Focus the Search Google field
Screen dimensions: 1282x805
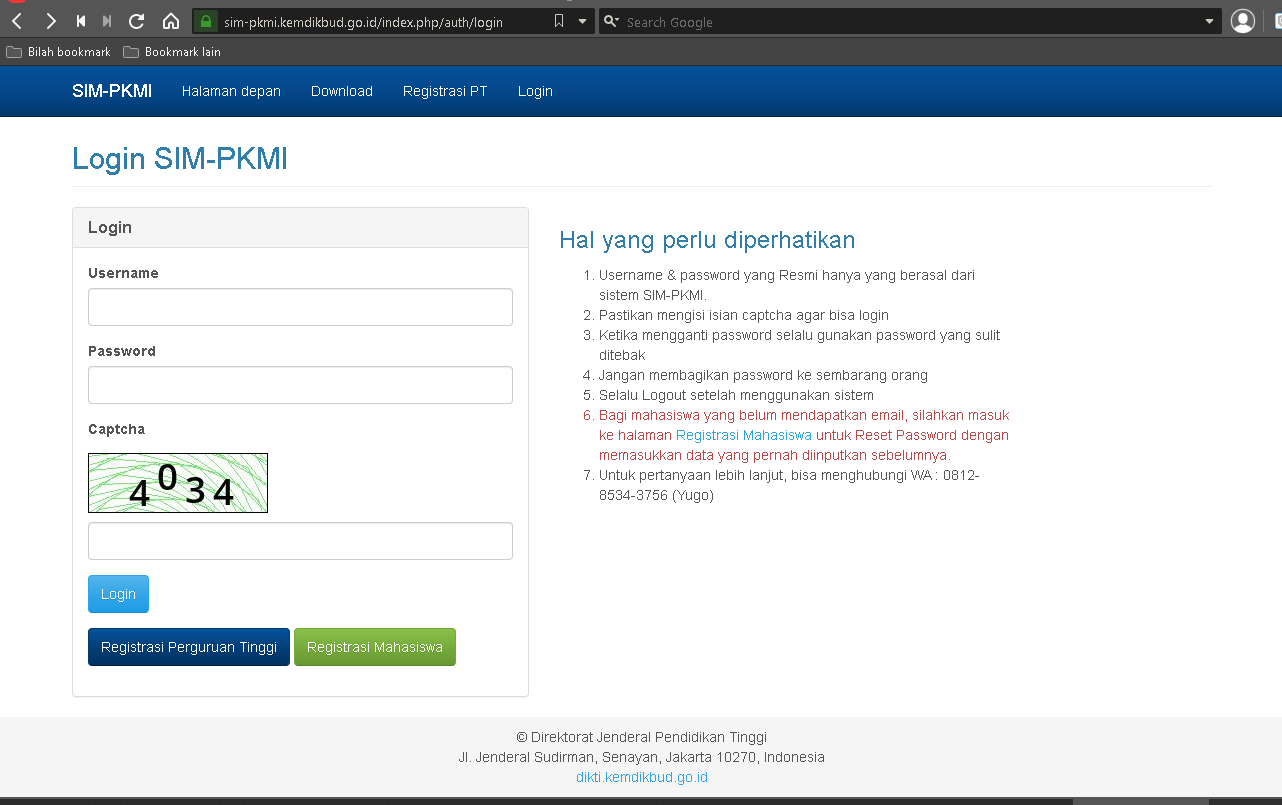[910, 21]
